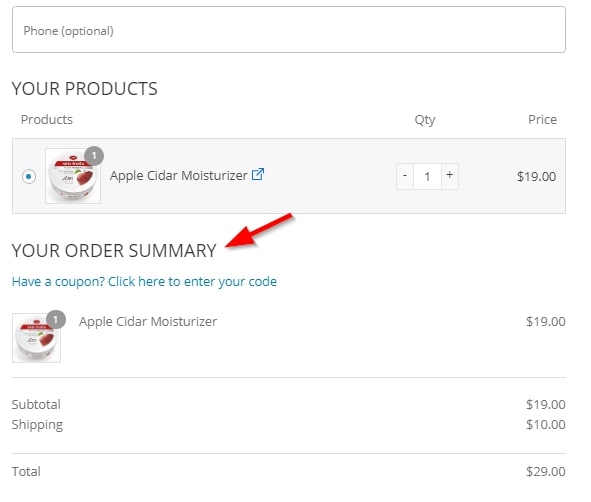Increase quantity with the plus button
Image resolution: width=591 pixels, height=502 pixels.
(450, 176)
